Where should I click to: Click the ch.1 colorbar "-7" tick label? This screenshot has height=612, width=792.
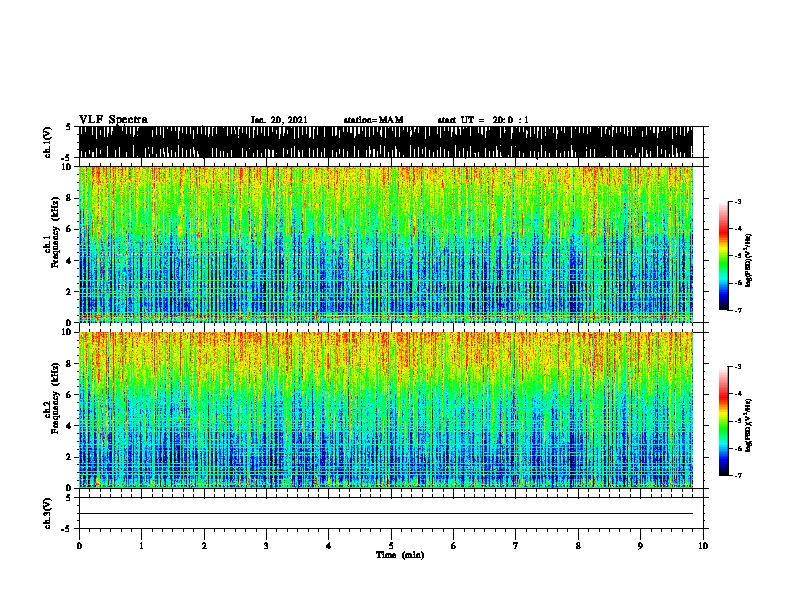tap(738, 310)
